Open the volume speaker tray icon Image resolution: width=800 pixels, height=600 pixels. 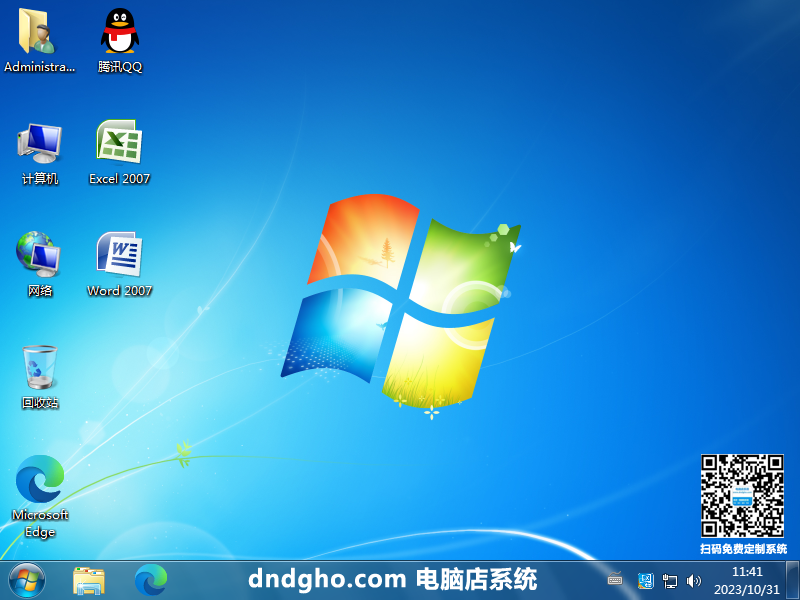[693, 581]
